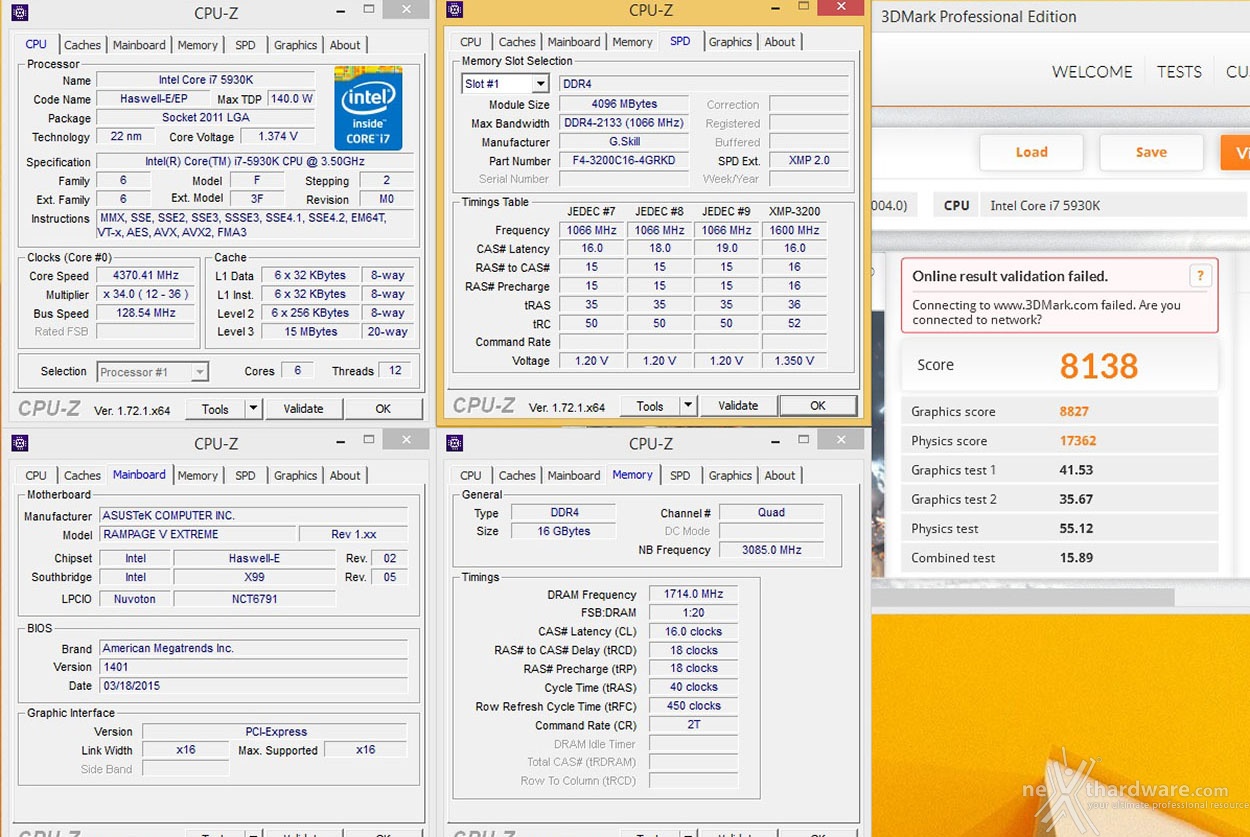
Task: Select SPD tab in bottom-right Memory window
Action: [680, 476]
